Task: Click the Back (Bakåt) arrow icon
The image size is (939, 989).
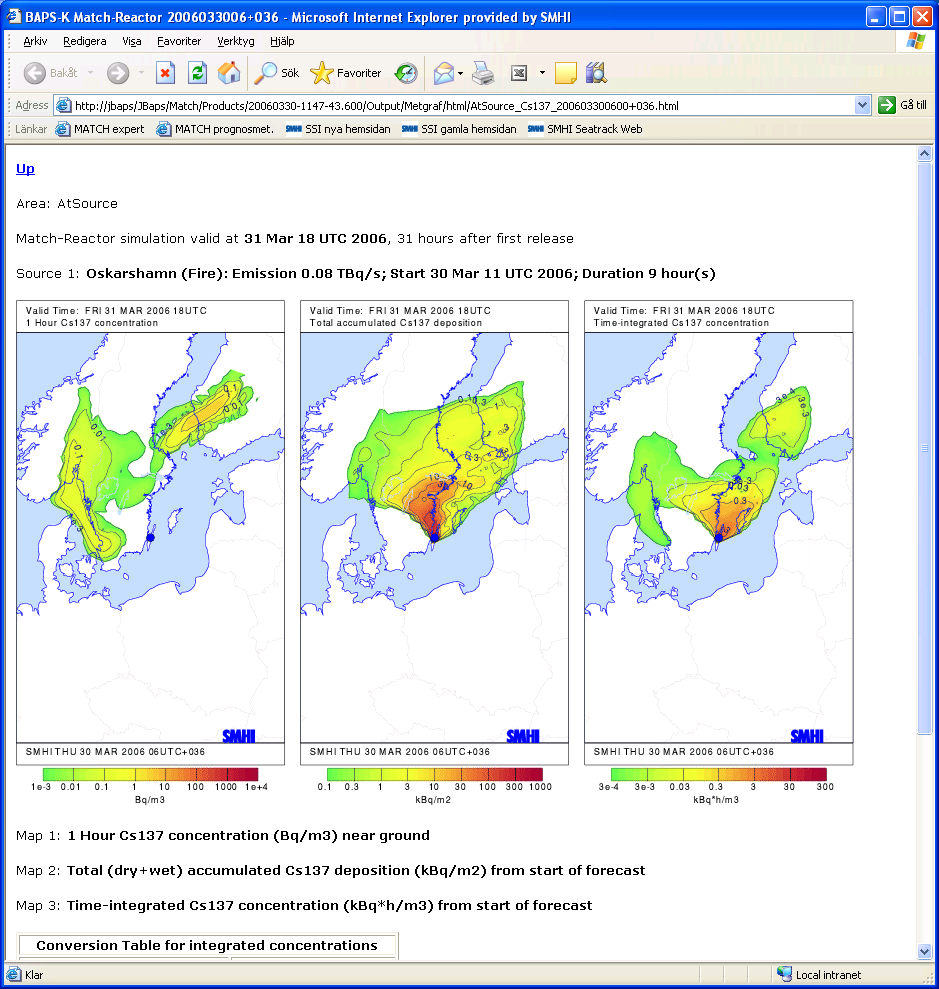Action: (35, 73)
